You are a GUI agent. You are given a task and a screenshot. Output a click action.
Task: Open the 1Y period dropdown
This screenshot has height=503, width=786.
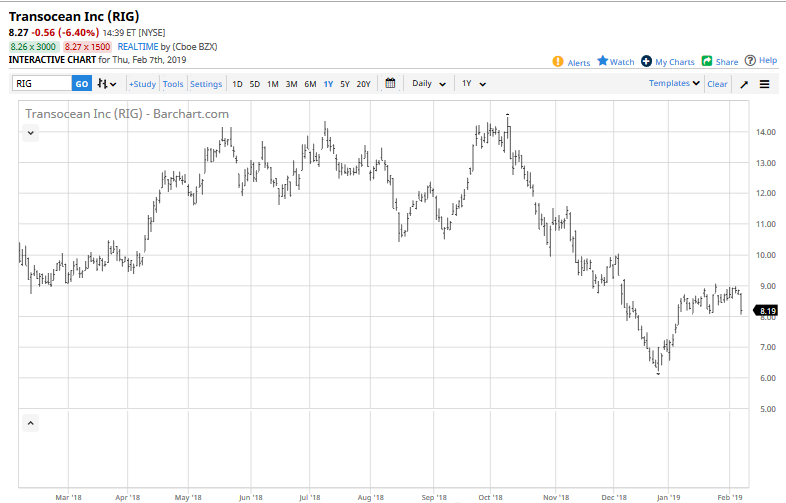(474, 83)
